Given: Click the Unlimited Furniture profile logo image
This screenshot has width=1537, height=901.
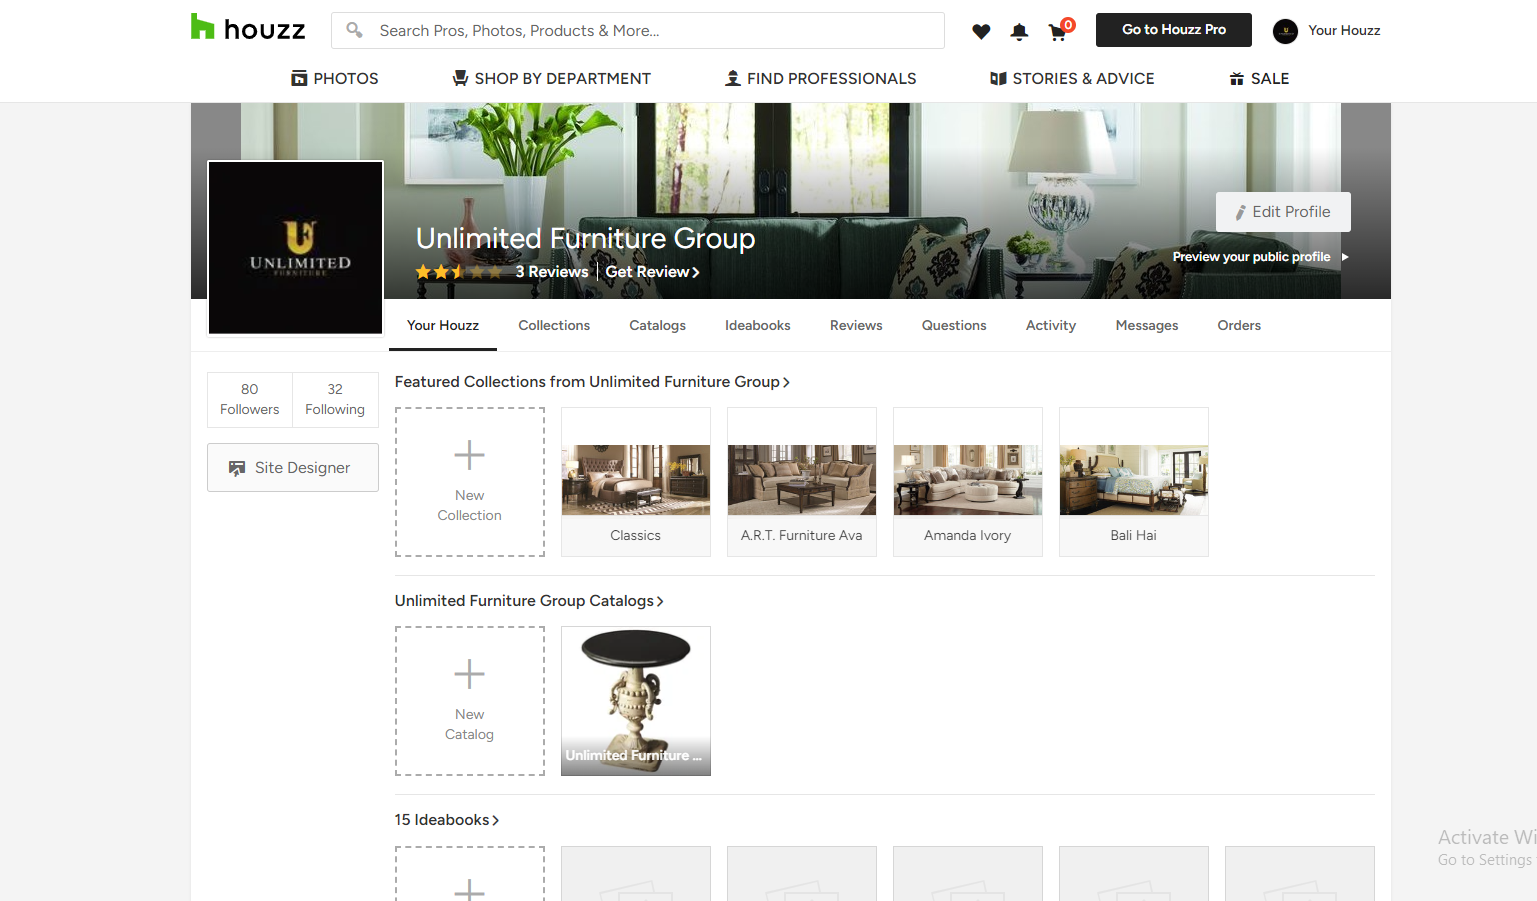Looking at the screenshot, I should click(x=295, y=248).
